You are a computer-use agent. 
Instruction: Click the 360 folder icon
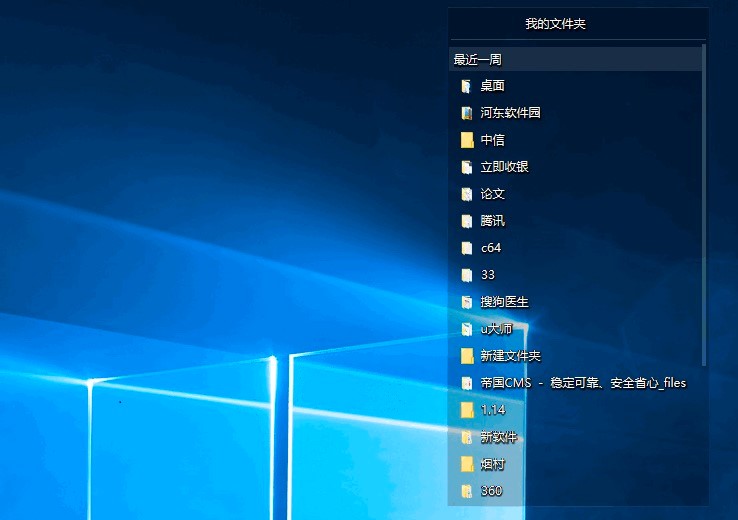coord(466,491)
